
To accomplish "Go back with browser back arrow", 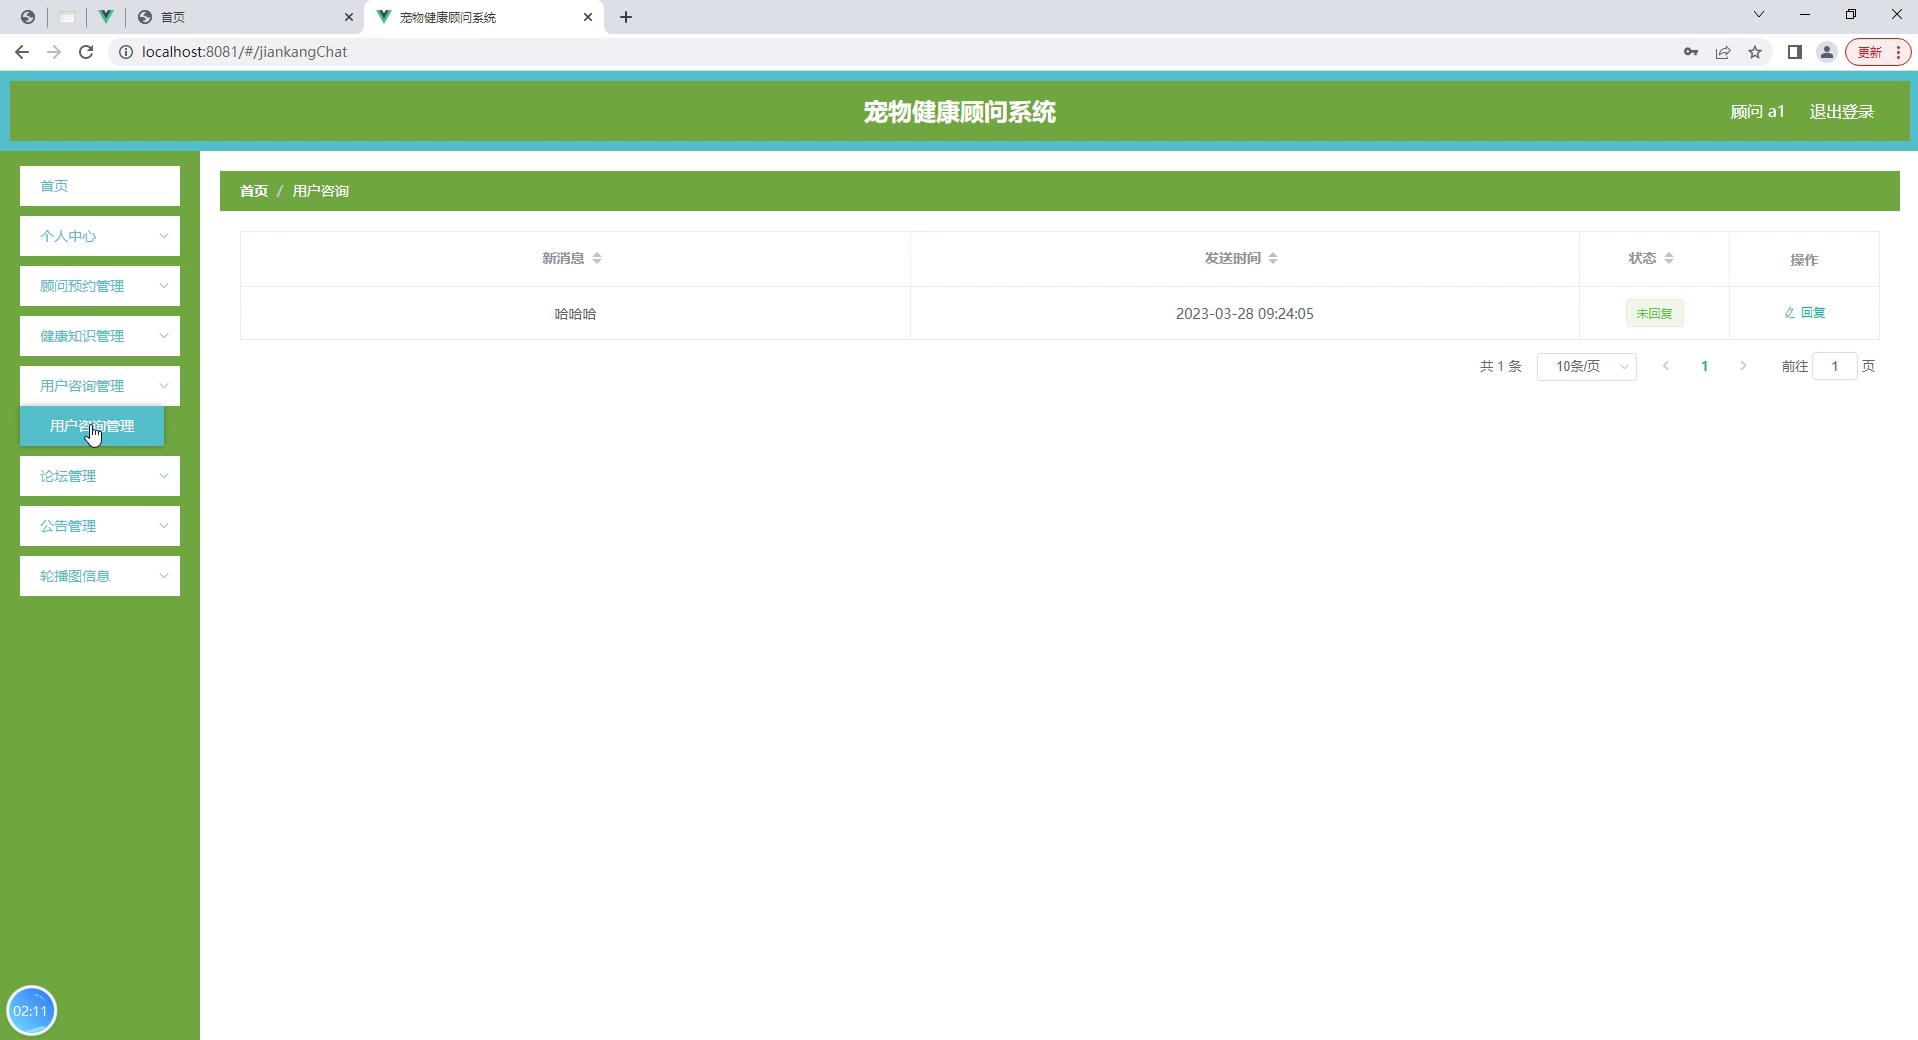I will (21, 52).
